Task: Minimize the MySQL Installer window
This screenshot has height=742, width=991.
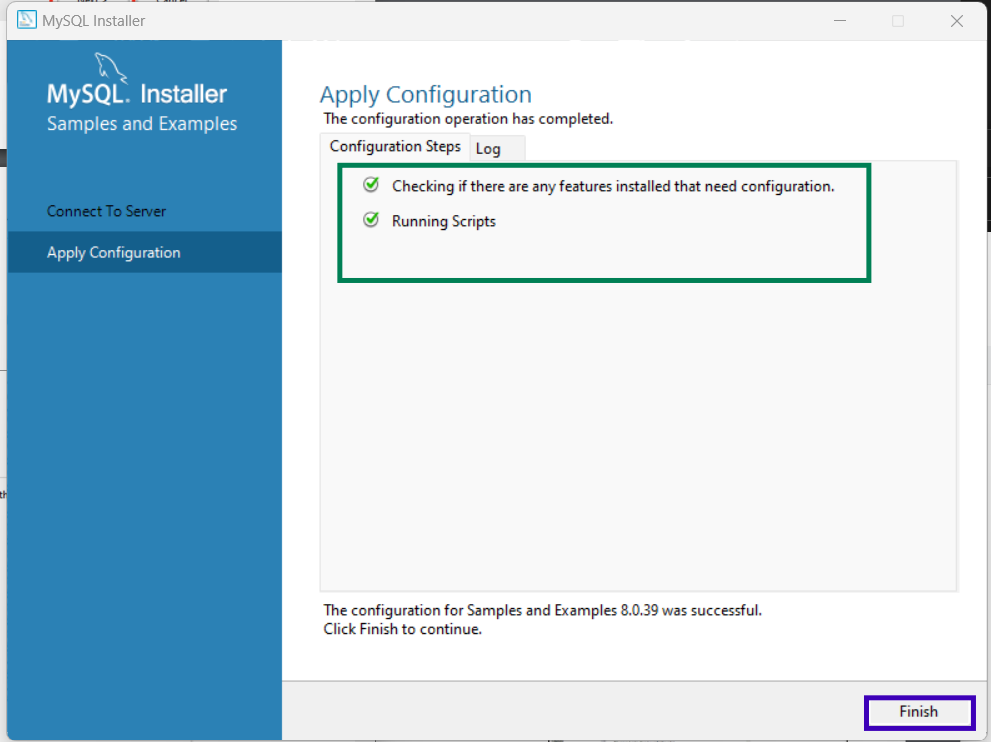Action: click(840, 21)
